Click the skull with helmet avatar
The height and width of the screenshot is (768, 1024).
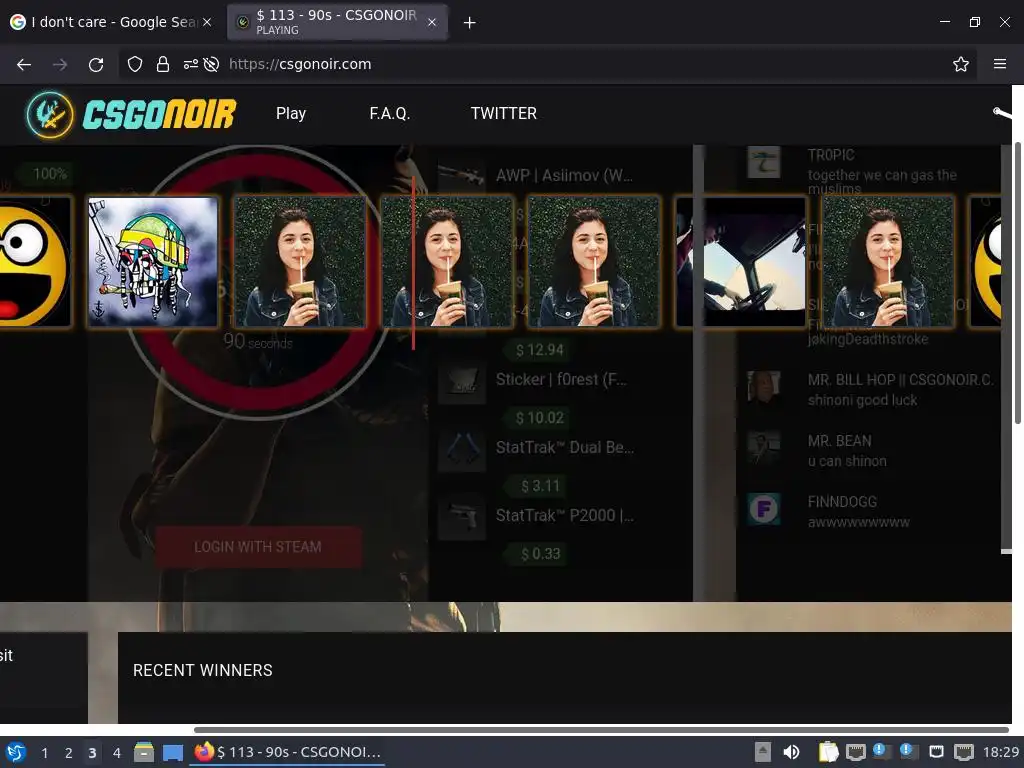(153, 261)
